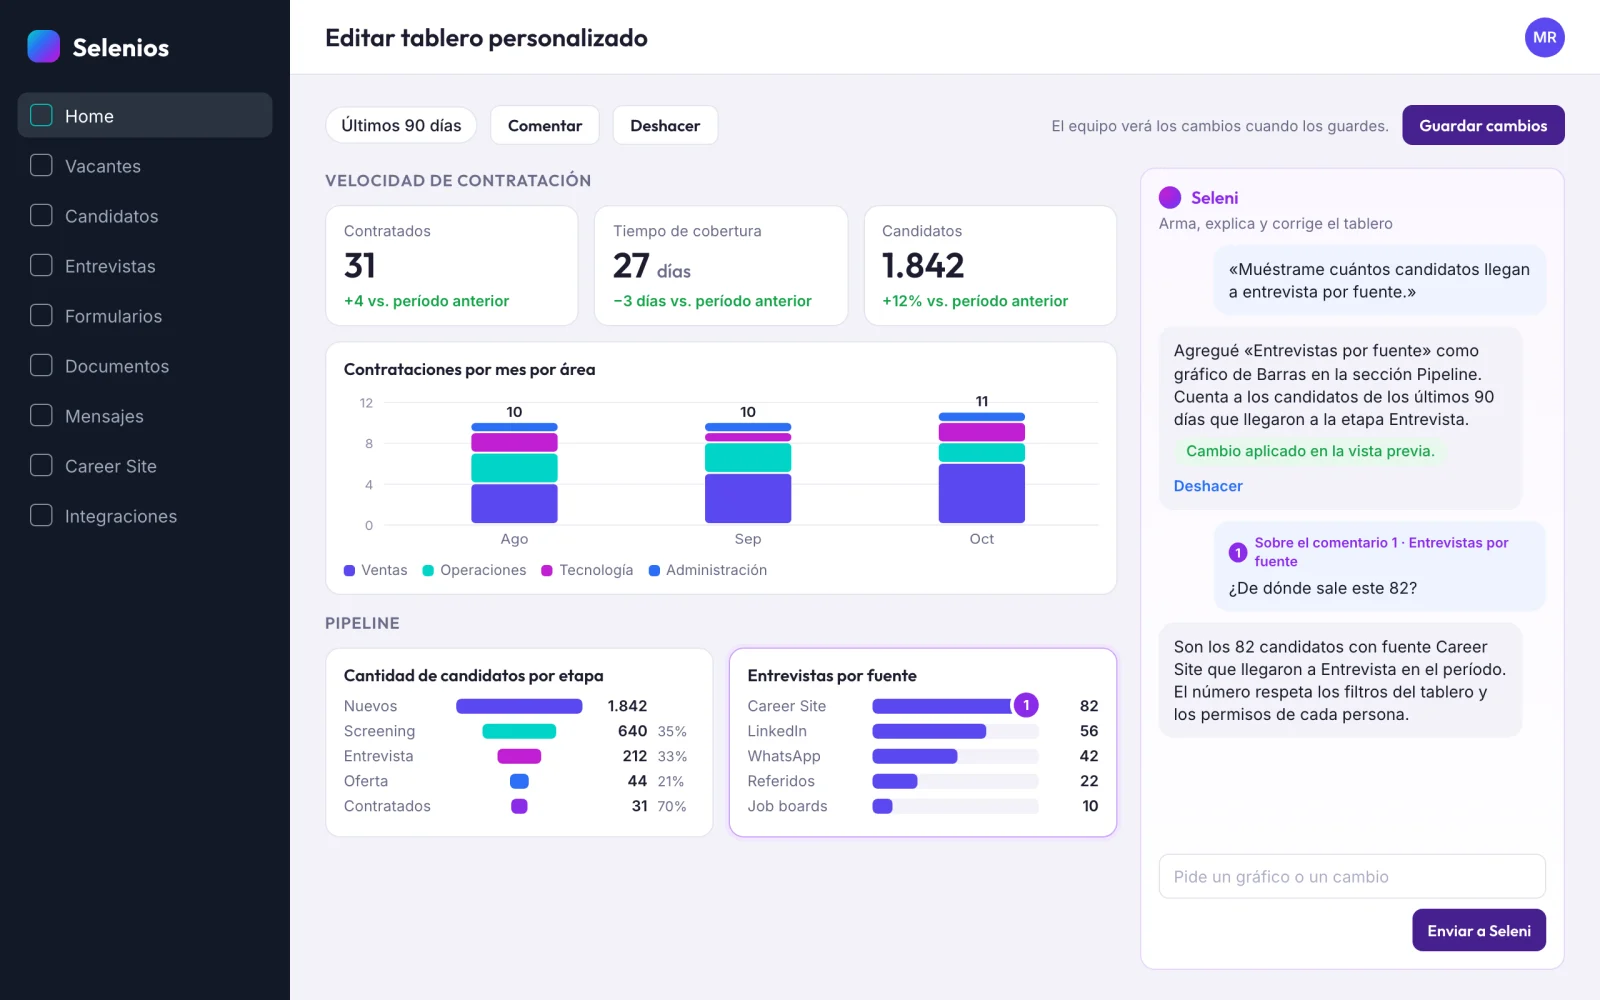Select the Contratados KPI card
Viewport: 1600px width, 1000px height.
click(x=452, y=265)
